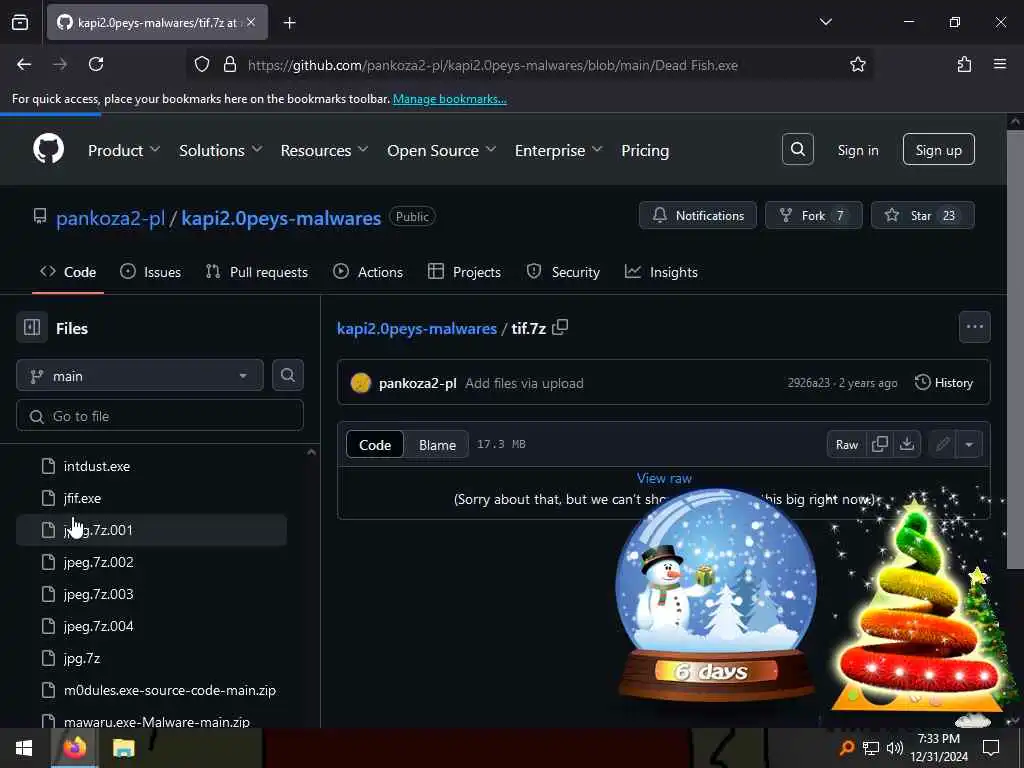
Task: Switch to Code view toggle
Action: 375,445
